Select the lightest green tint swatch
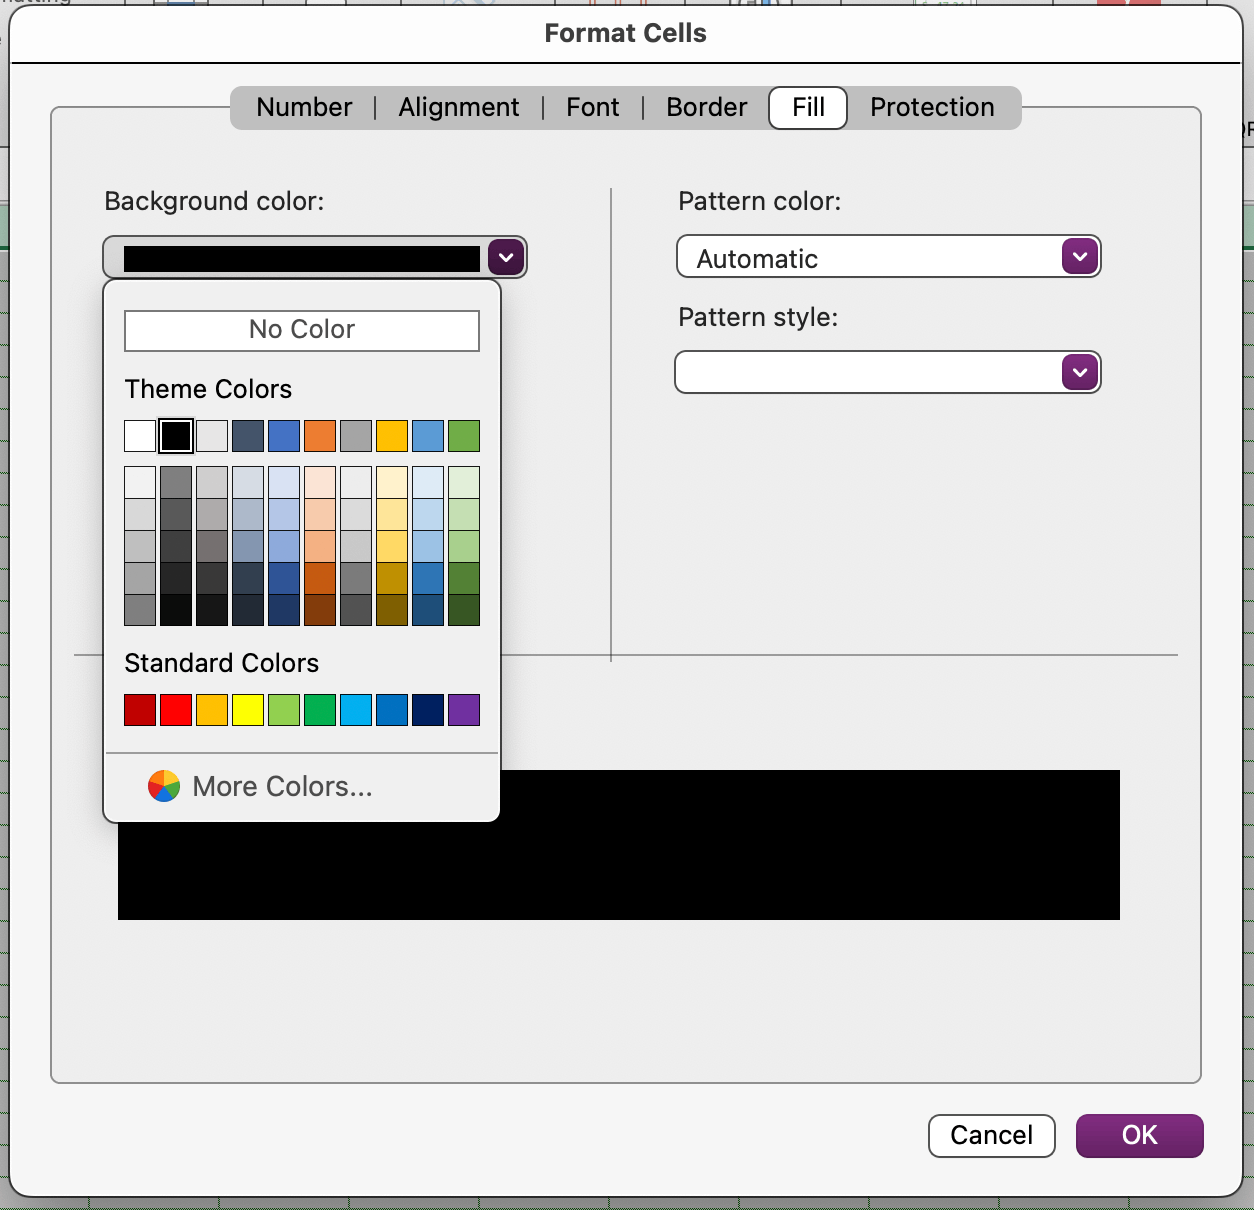 pos(464,482)
